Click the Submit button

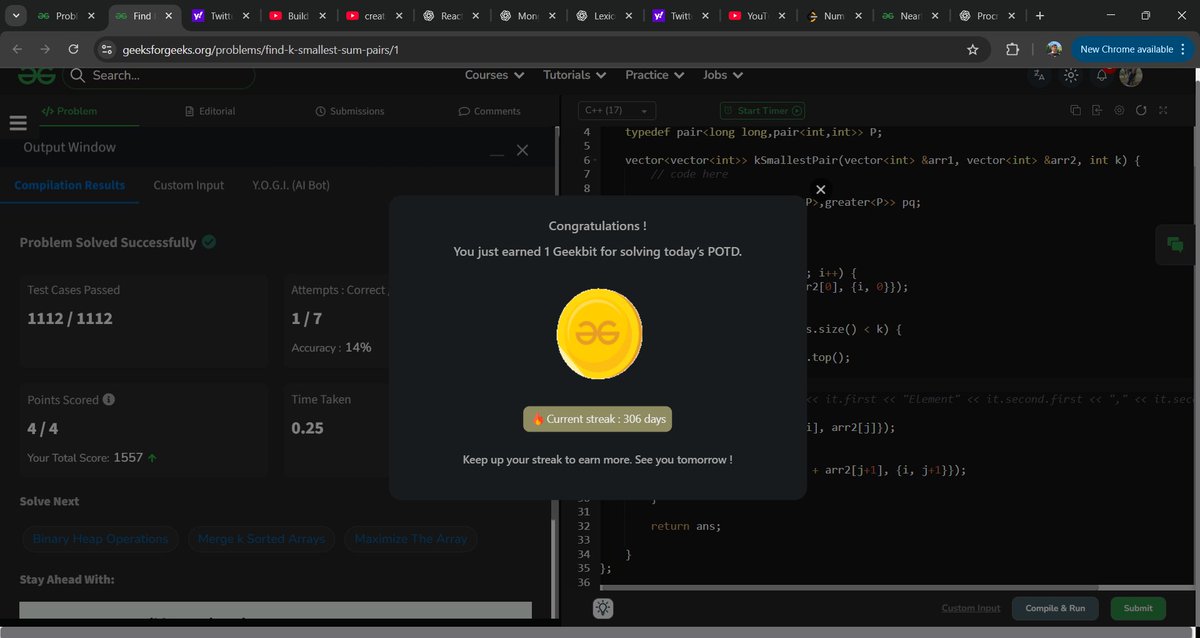click(x=1138, y=608)
